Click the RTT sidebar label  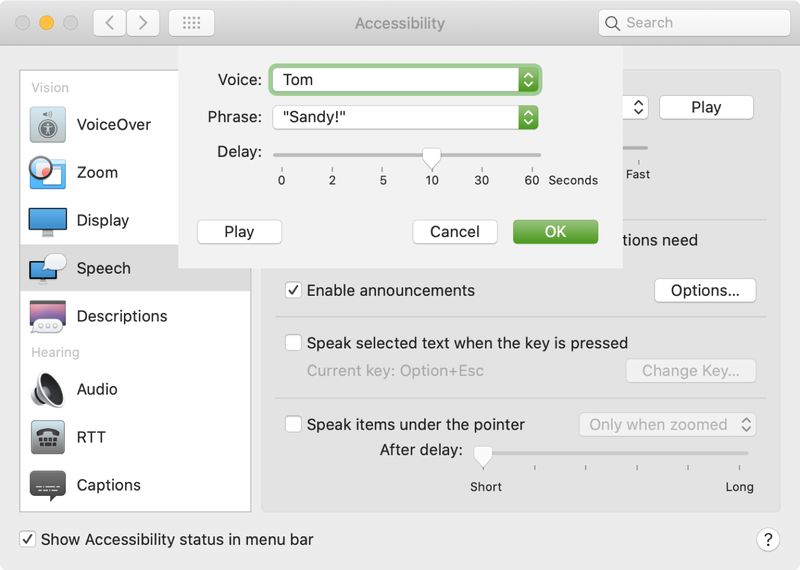click(x=91, y=437)
